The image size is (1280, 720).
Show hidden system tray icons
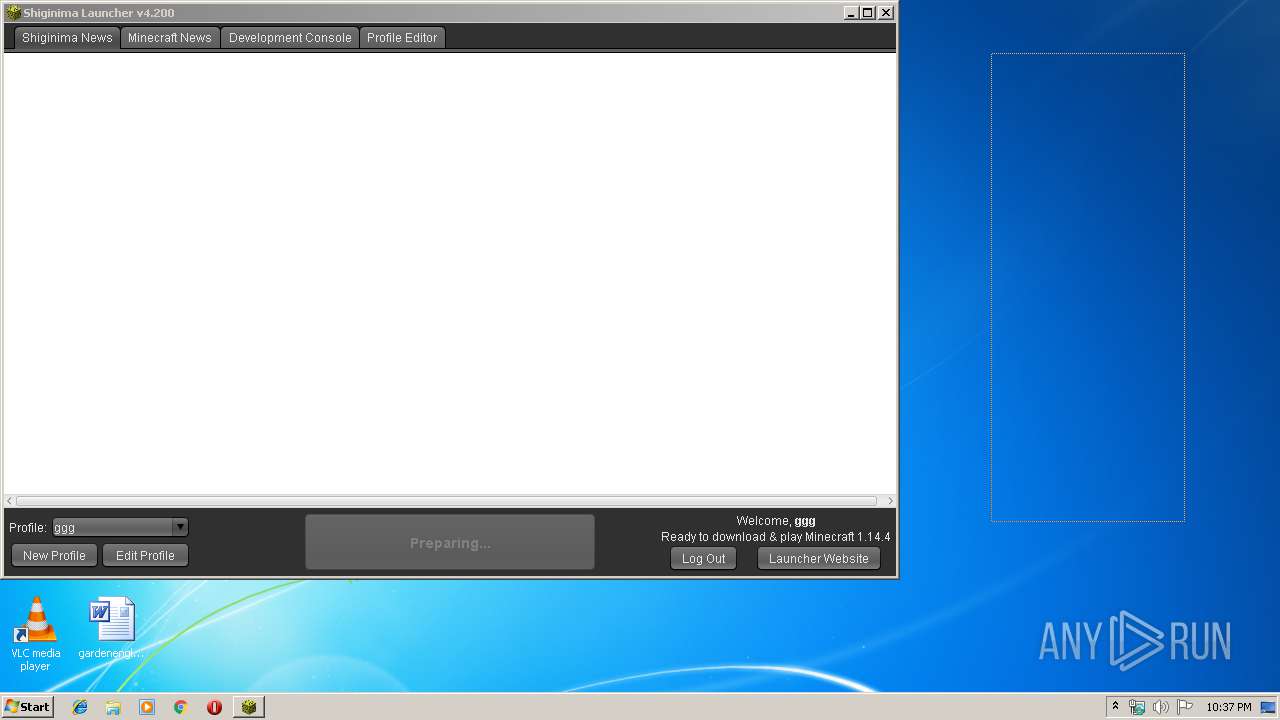tap(1115, 707)
